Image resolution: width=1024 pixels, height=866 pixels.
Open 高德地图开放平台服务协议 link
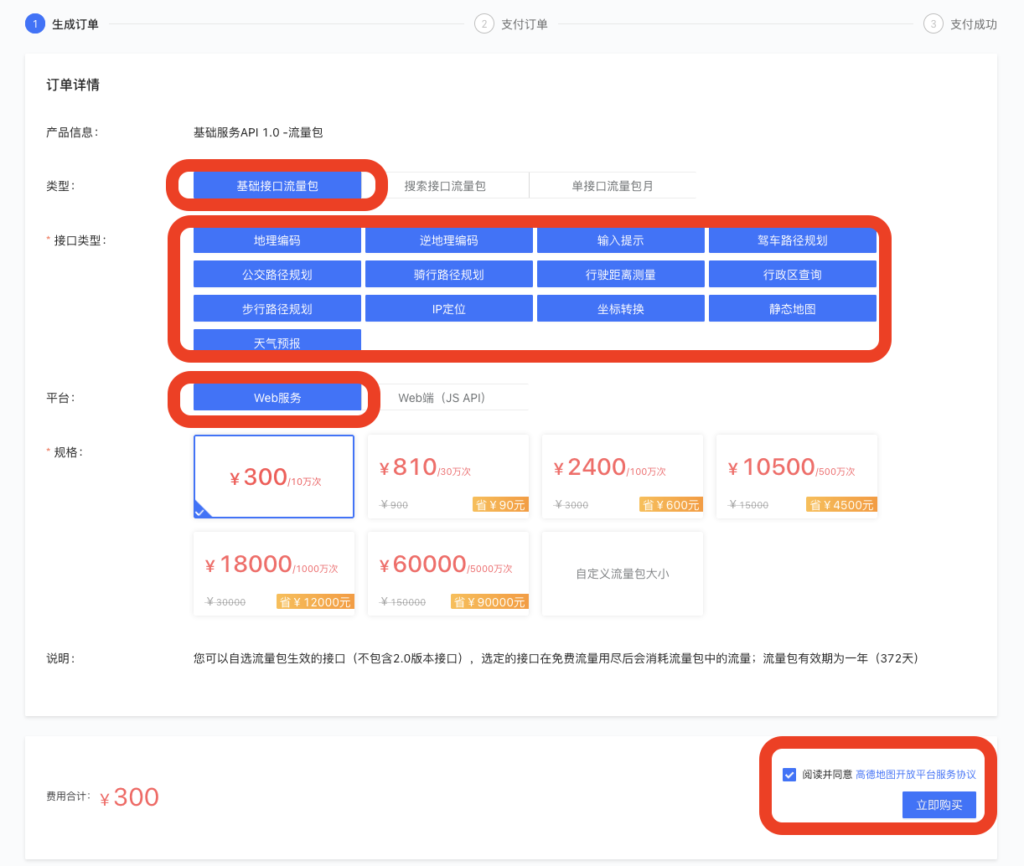tap(915, 775)
